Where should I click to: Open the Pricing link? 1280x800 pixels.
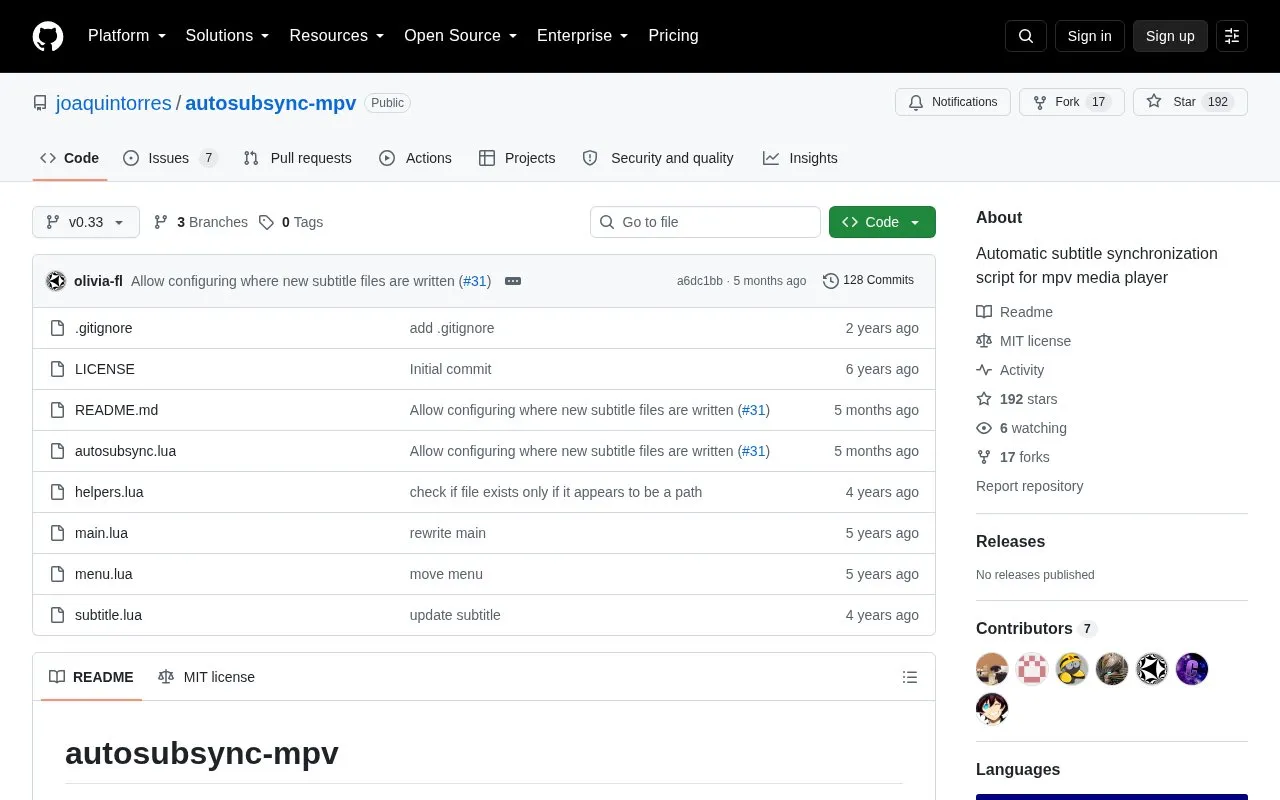[673, 36]
